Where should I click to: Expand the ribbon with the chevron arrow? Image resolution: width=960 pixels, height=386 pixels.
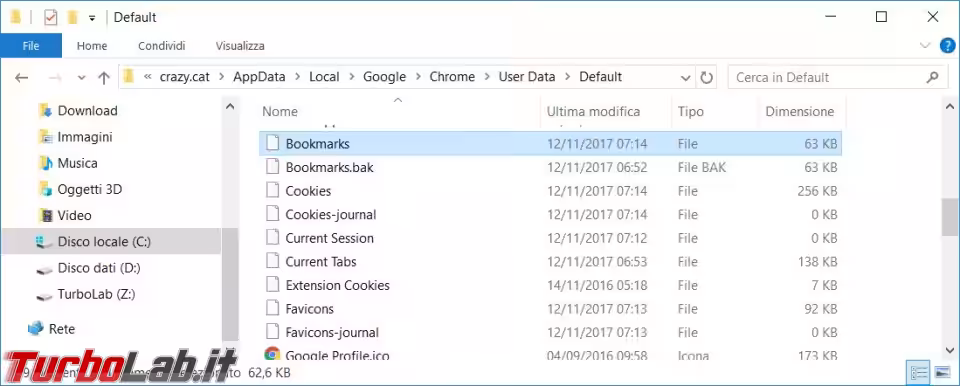click(x=925, y=45)
